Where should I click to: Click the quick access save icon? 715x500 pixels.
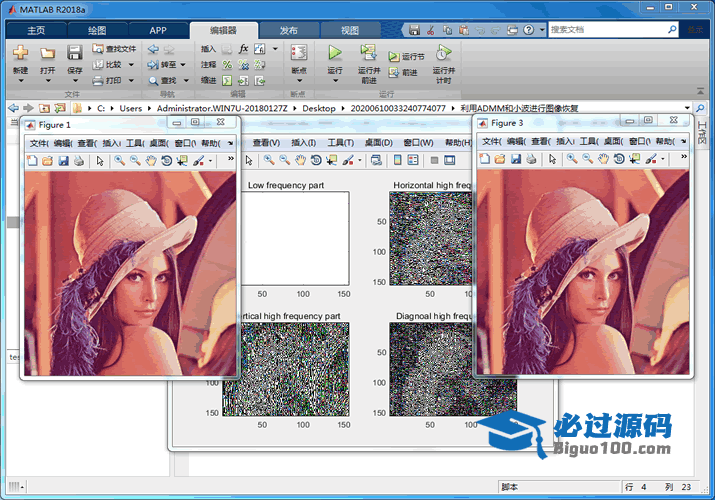pyautogui.click(x=414, y=30)
